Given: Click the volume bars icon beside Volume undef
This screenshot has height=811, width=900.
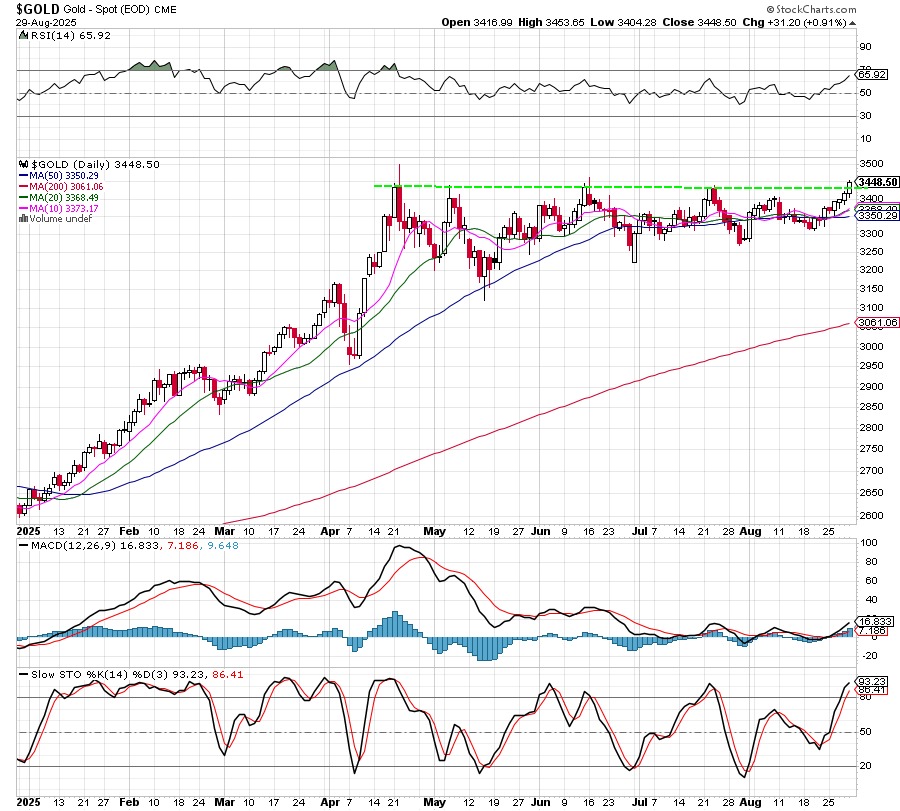Looking at the screenshot, I should (23, 219).
